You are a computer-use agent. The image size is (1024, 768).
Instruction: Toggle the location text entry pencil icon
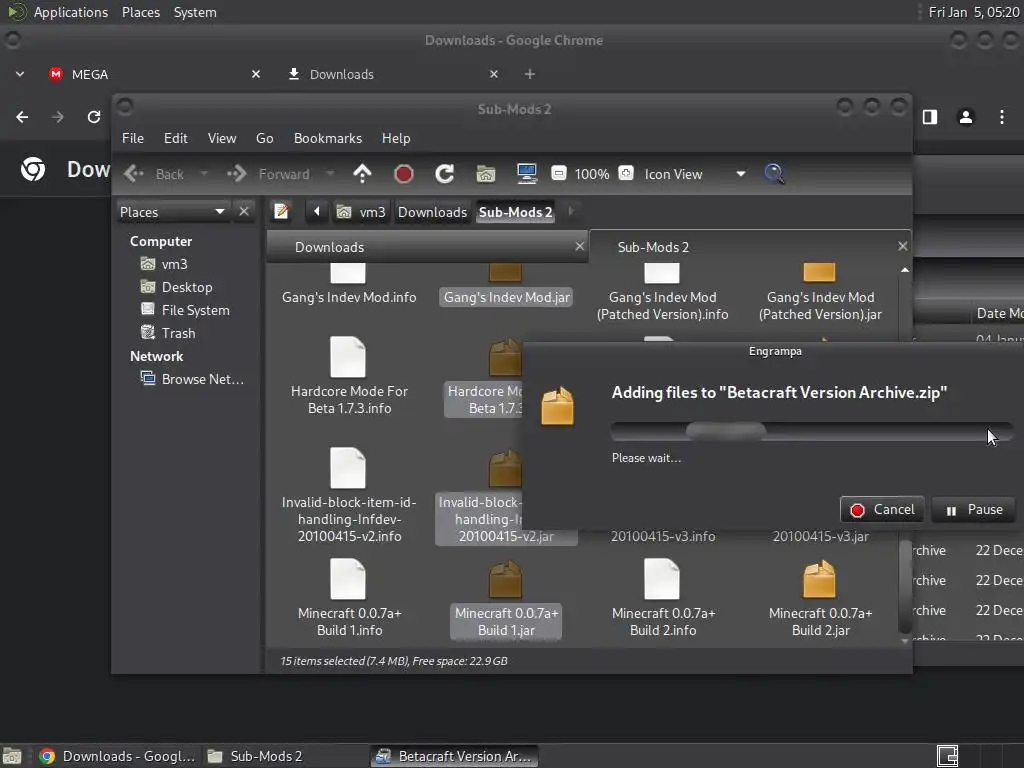(x=281, y=211)
